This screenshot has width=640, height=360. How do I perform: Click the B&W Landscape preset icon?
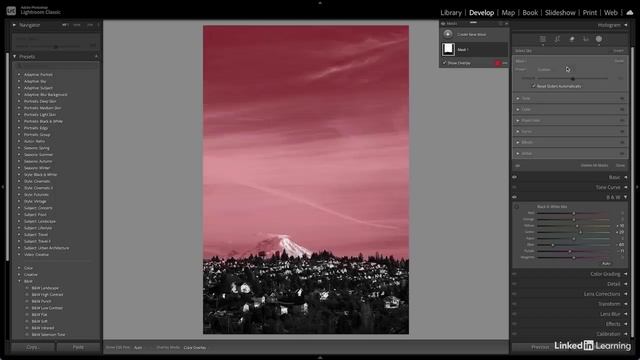(27, 288)
